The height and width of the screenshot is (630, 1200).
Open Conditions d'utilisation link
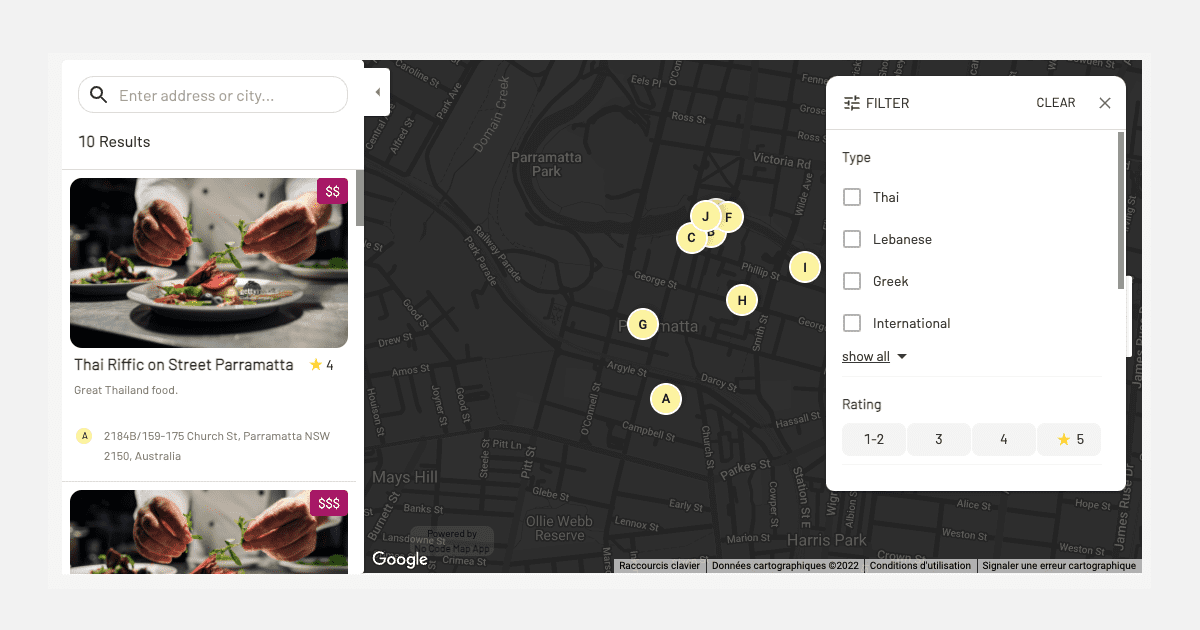[920, 566]
